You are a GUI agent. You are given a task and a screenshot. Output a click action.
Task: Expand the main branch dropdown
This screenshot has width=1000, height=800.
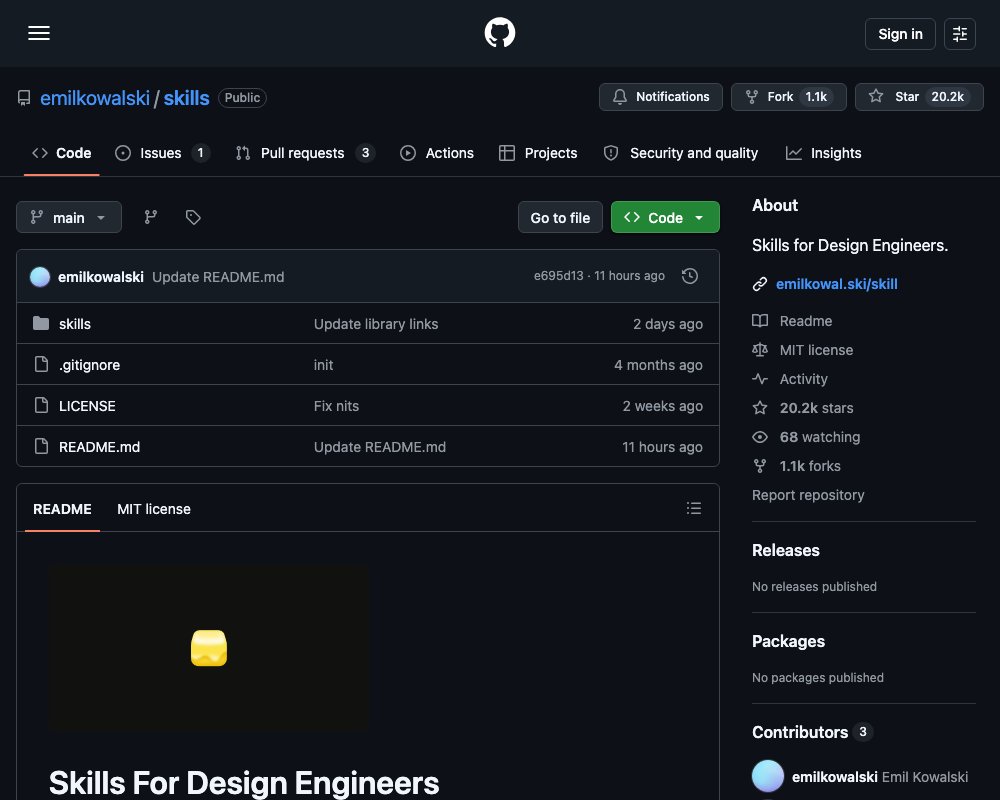coord(69,218)
